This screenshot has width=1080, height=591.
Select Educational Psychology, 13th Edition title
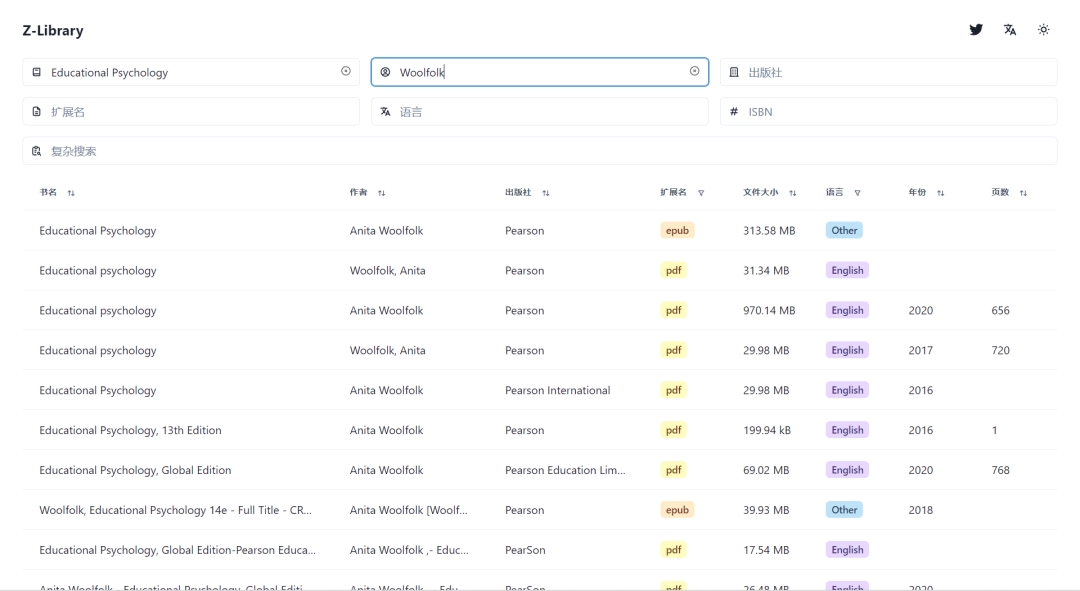click(130, 430)
